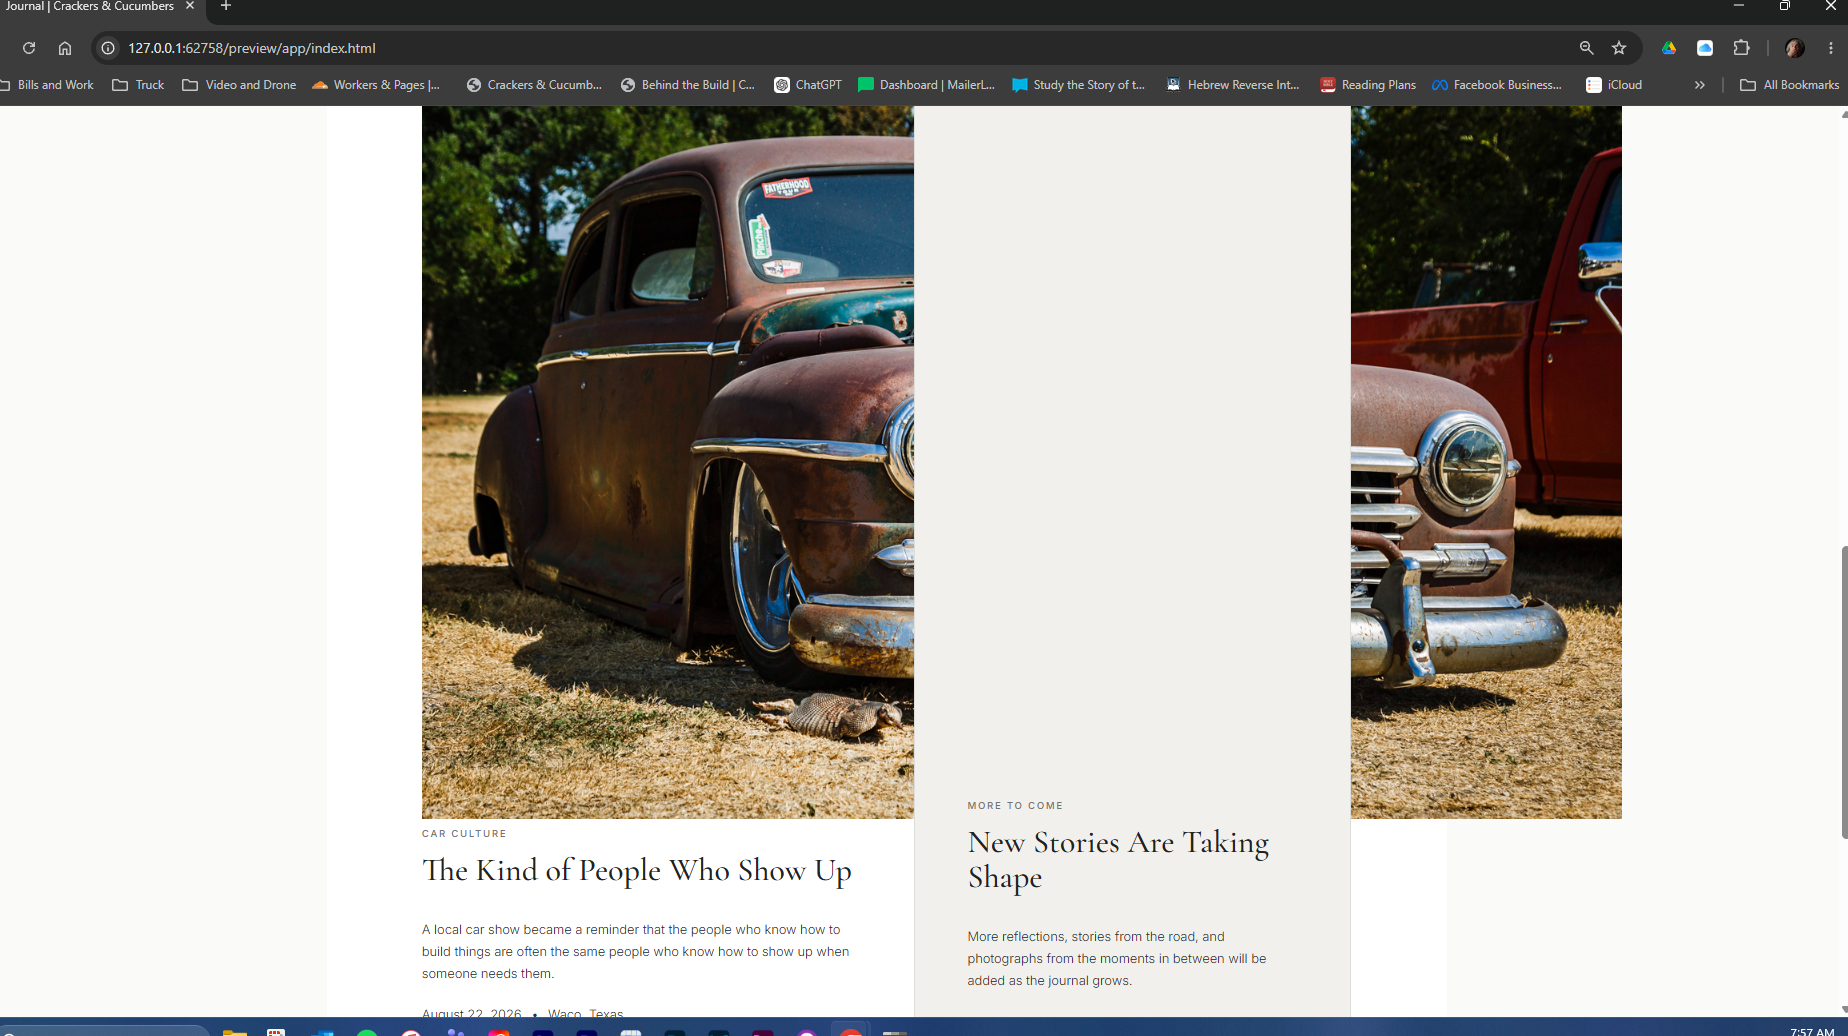Reload the page with the refresh icon

[29, 48]
